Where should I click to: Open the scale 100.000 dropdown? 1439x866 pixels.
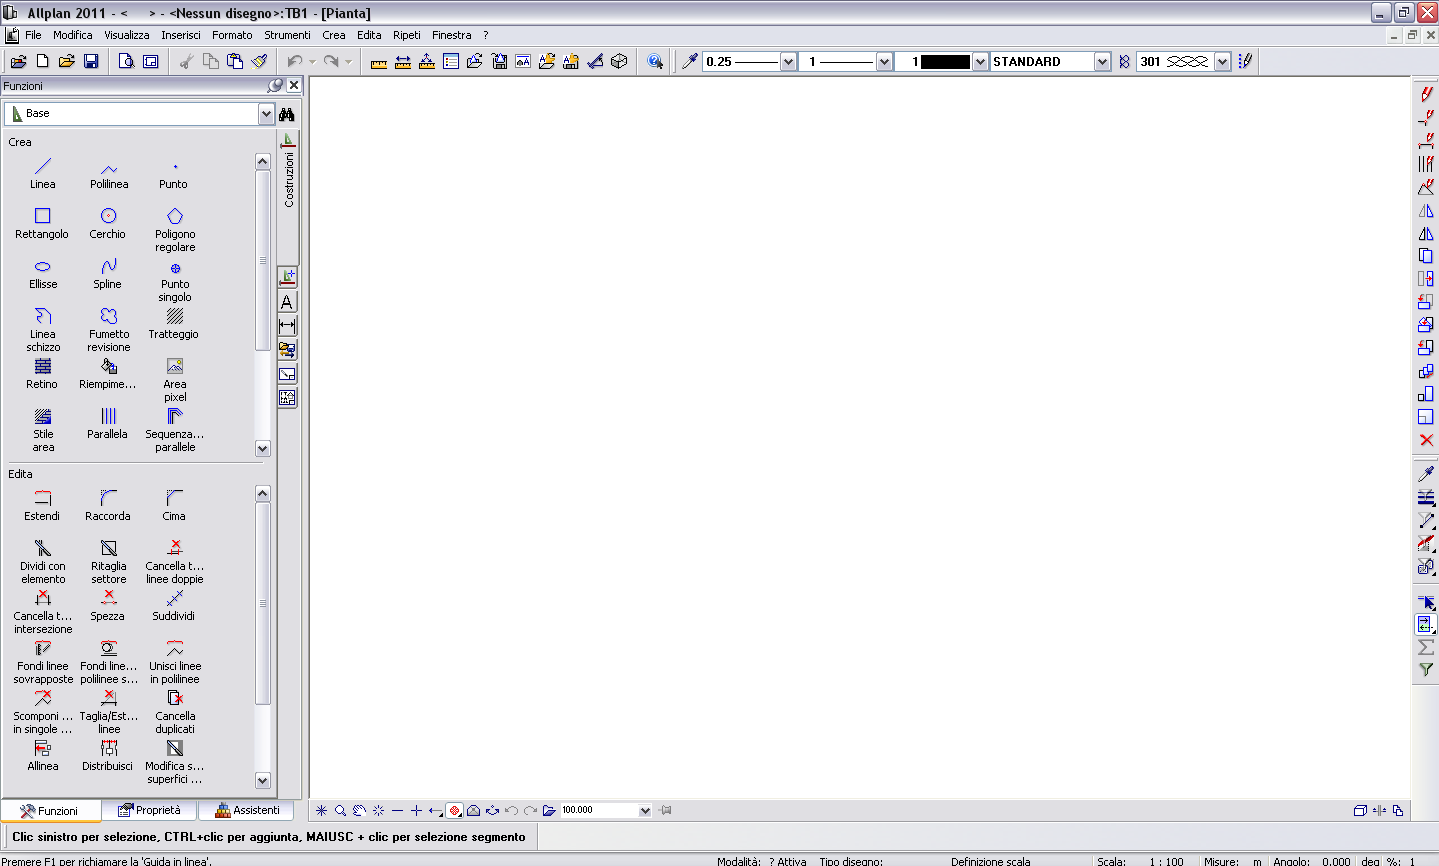[645, 811]
